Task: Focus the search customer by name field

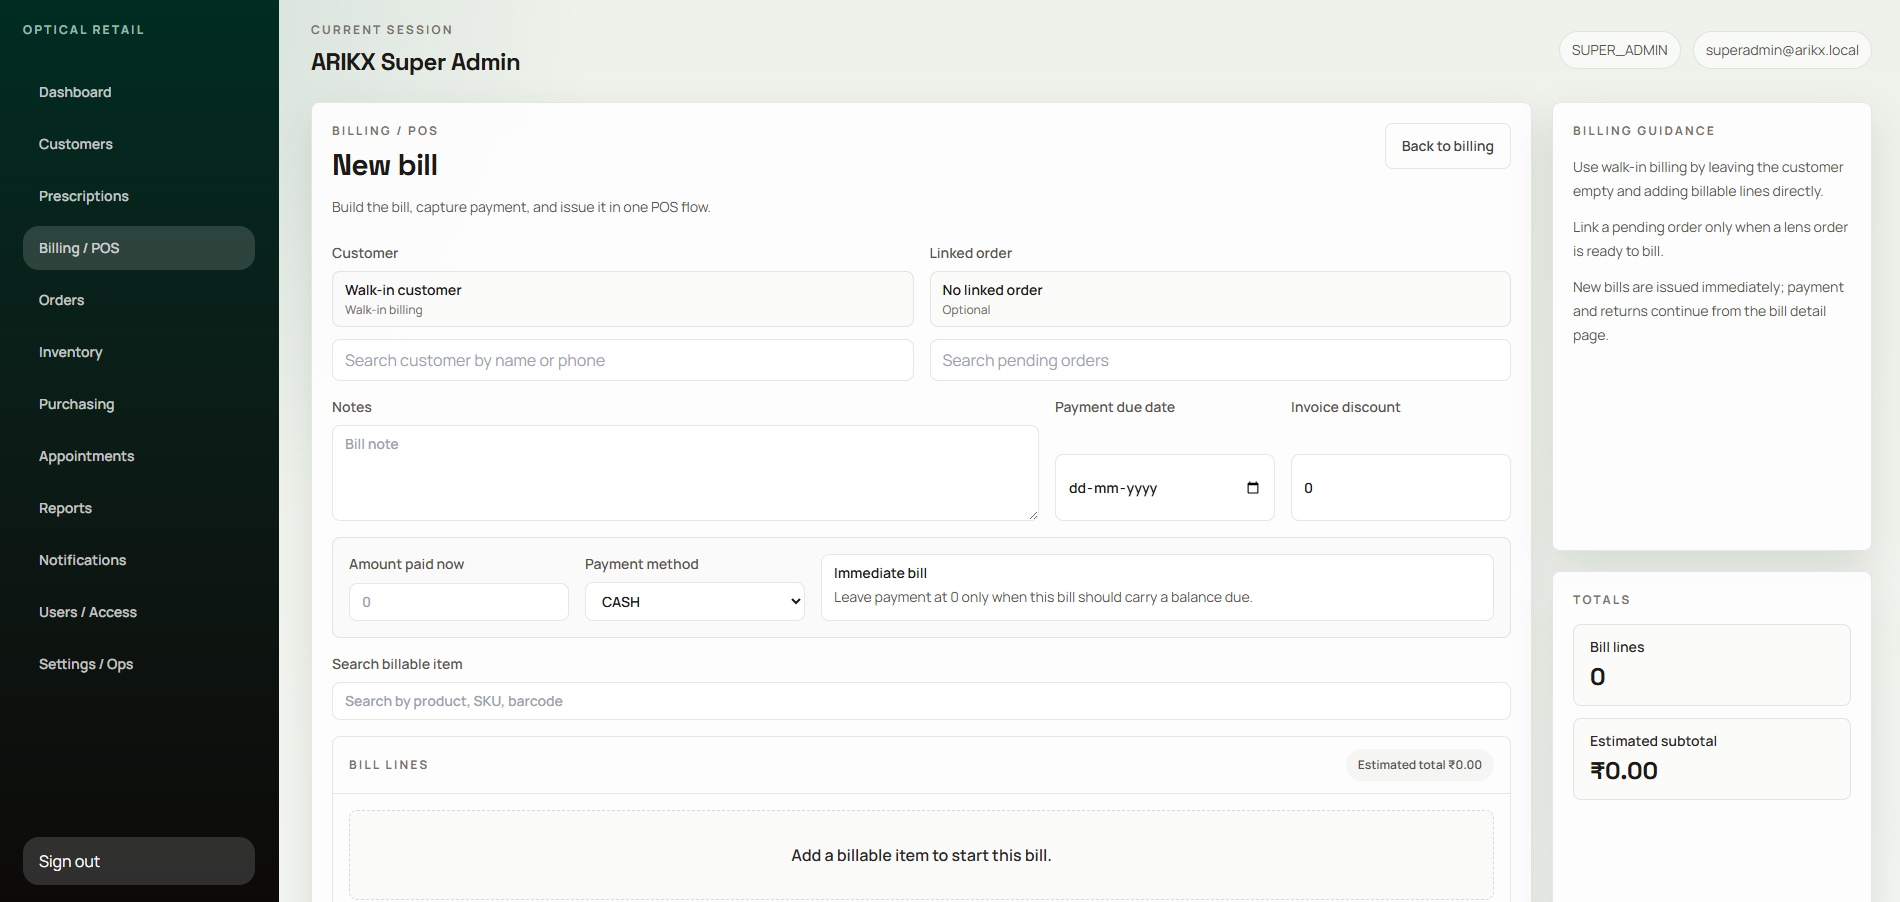Action: click(x=622, y=360)
